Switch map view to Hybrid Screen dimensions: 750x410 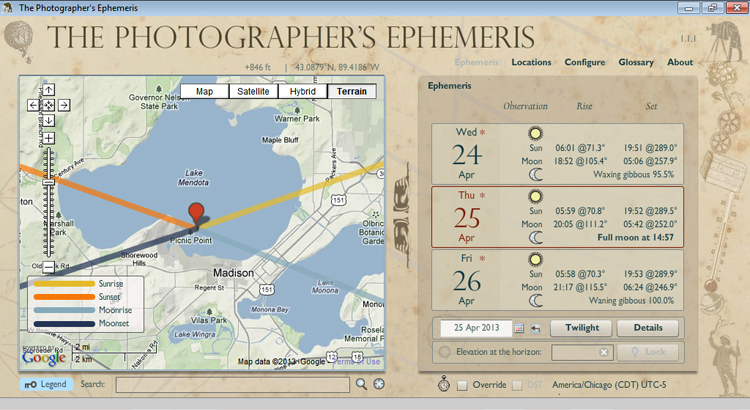click(302, 91)
